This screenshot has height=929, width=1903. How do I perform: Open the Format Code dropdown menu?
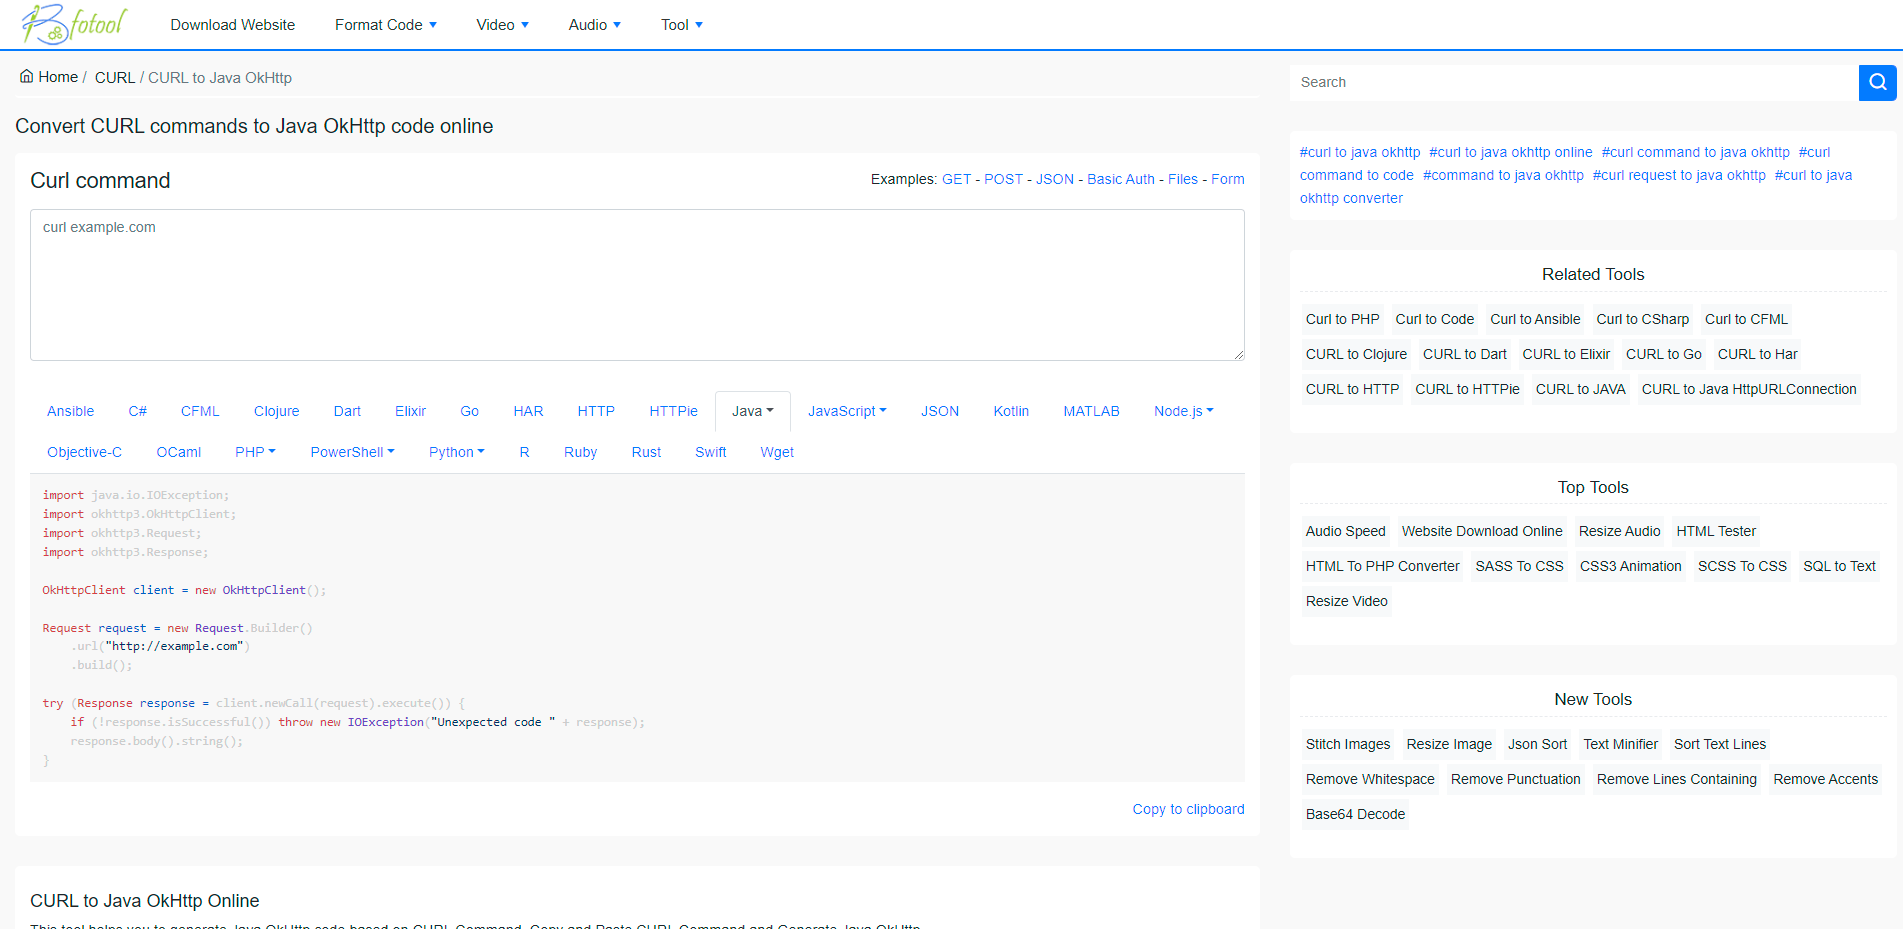[386, 24]
